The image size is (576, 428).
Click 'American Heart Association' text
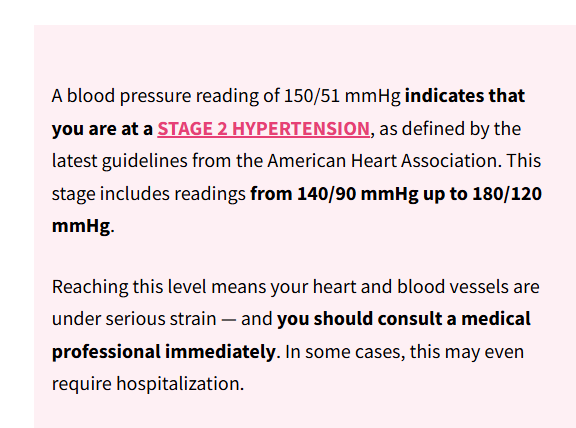pos(384,161)
